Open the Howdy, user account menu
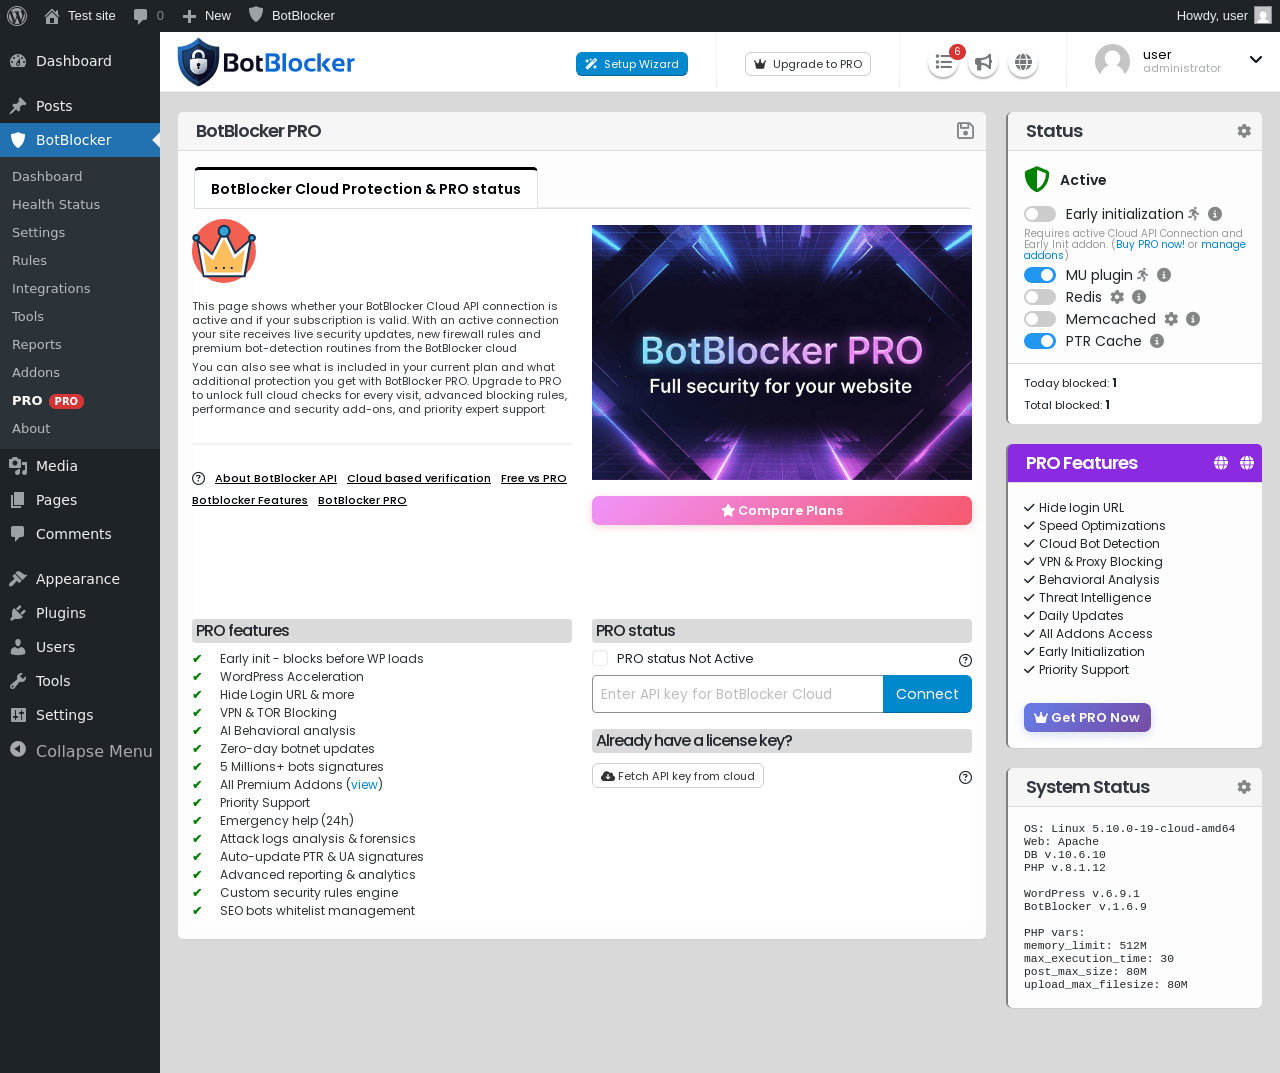 tap(1223, 16)
